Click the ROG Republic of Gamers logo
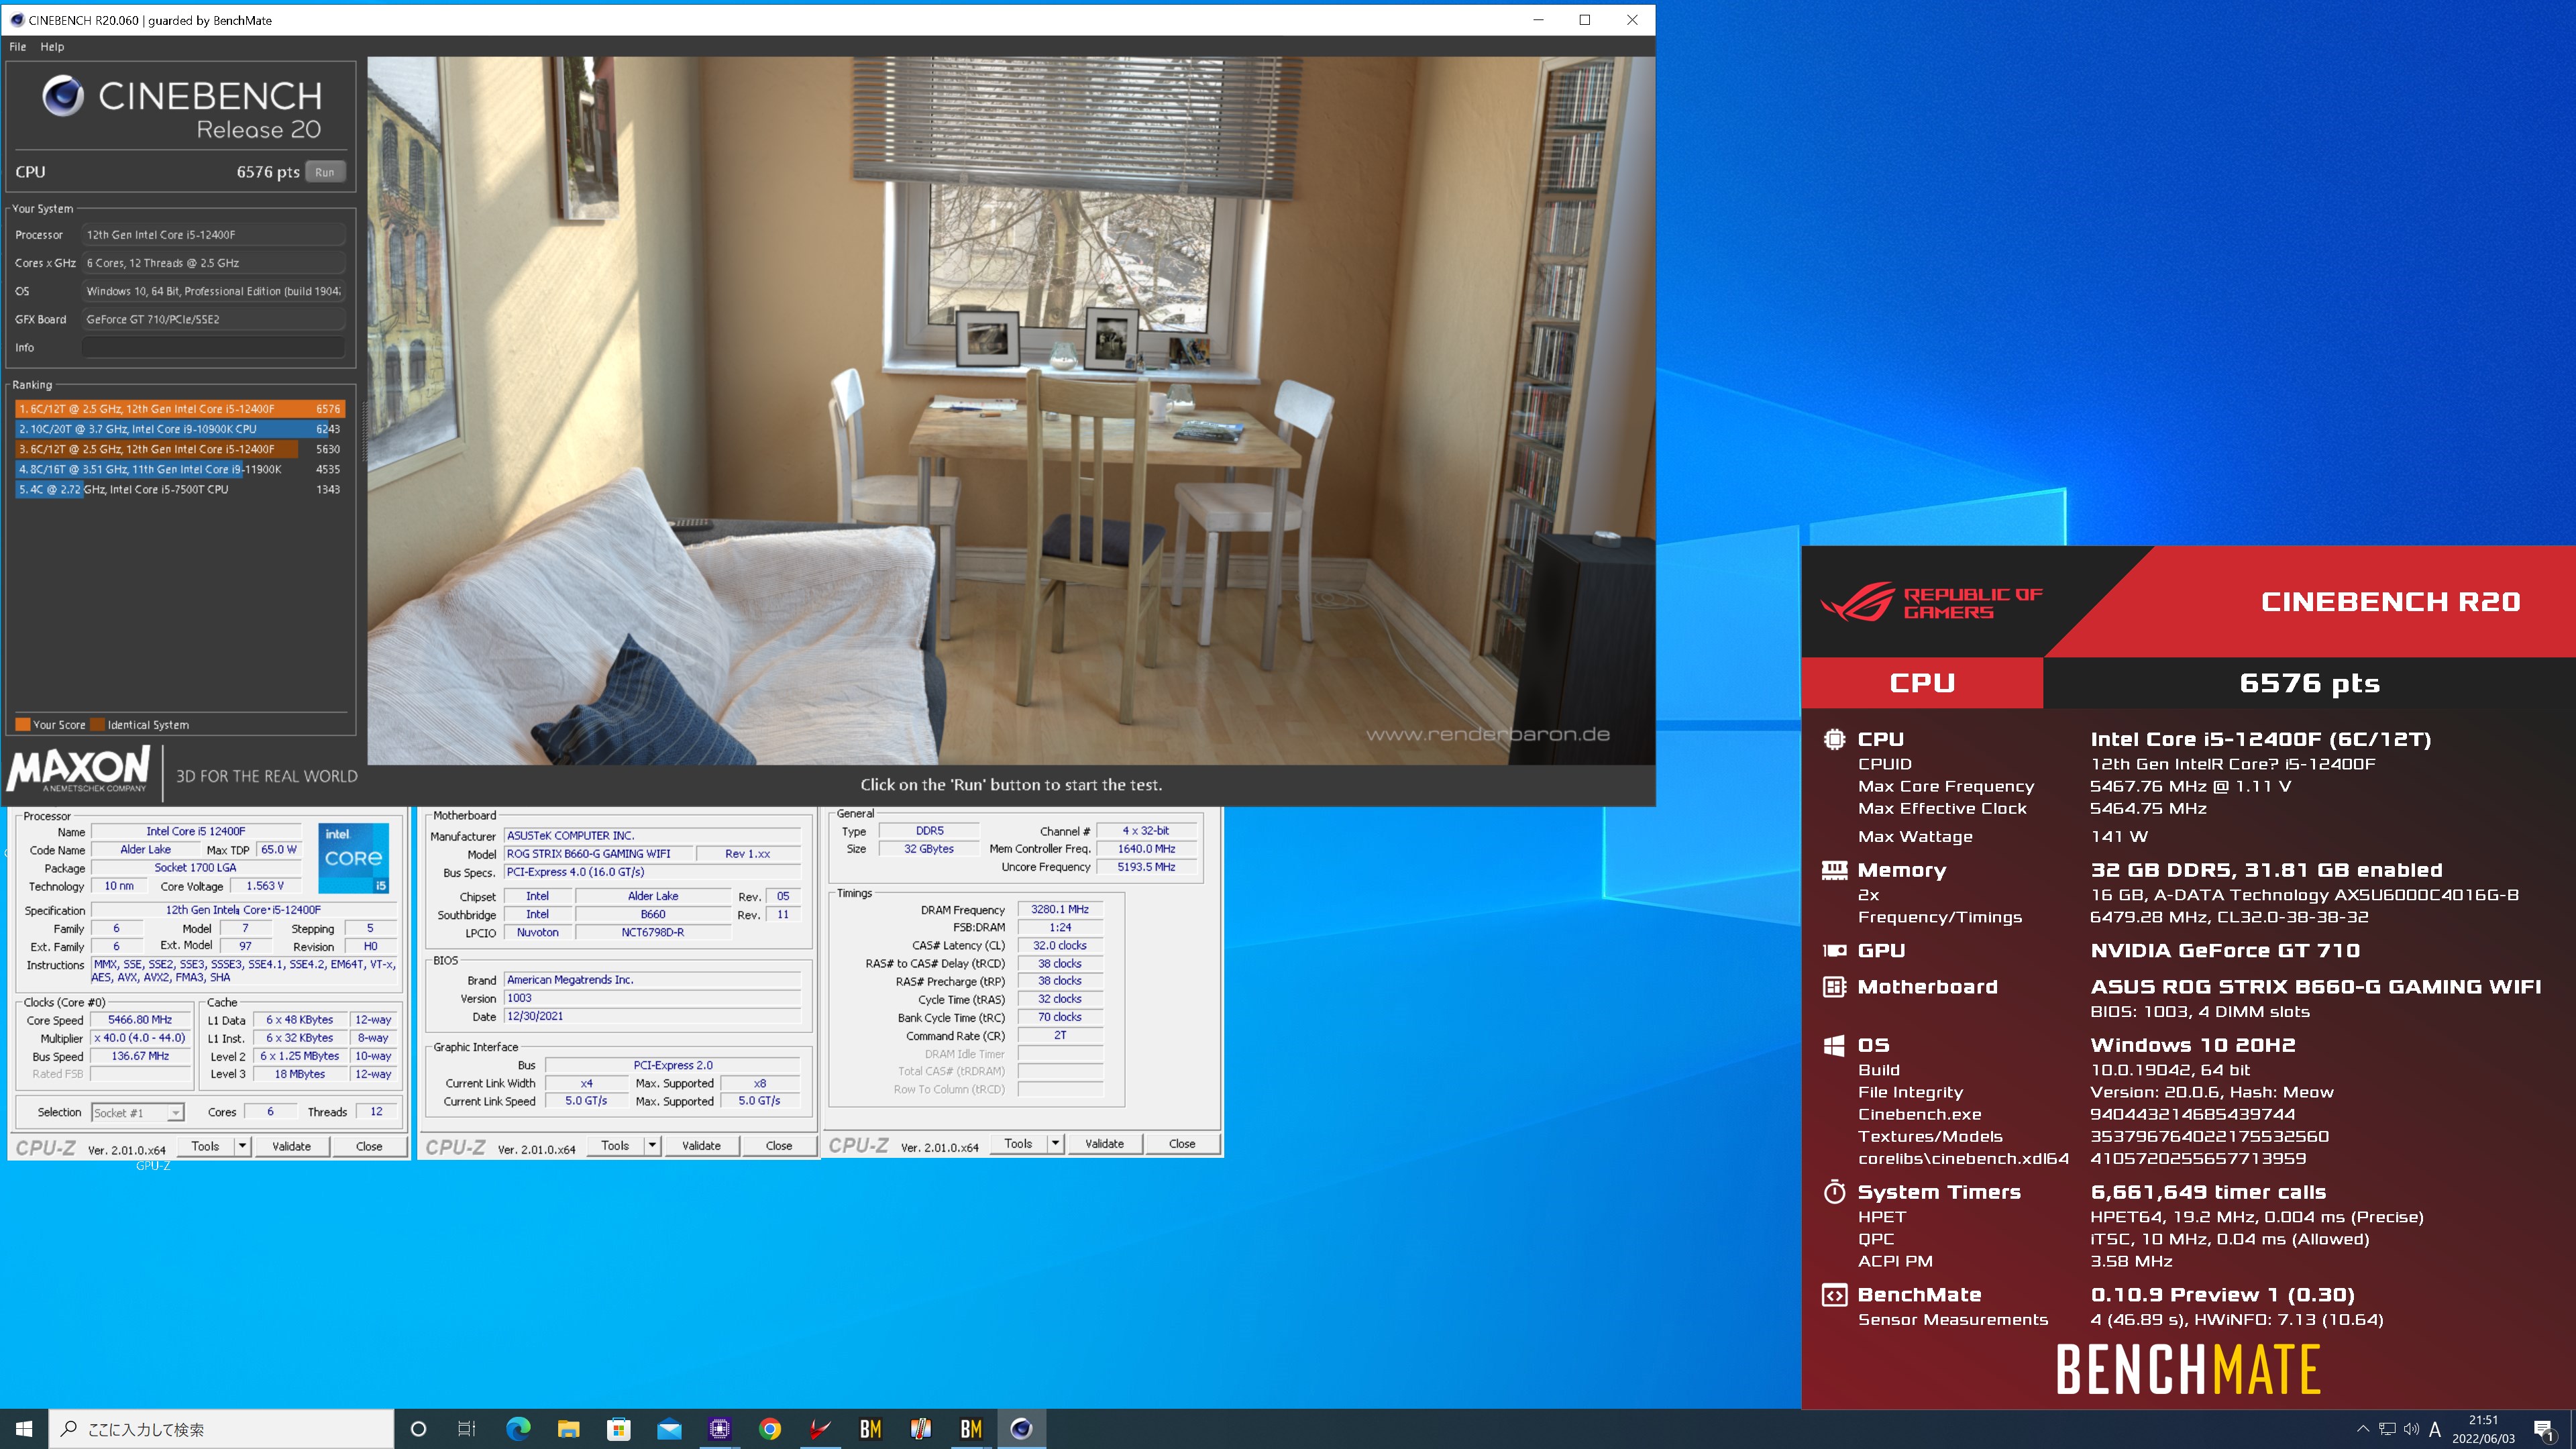The width and height of the screenshot is (2576, 1449). point(1931,602)
